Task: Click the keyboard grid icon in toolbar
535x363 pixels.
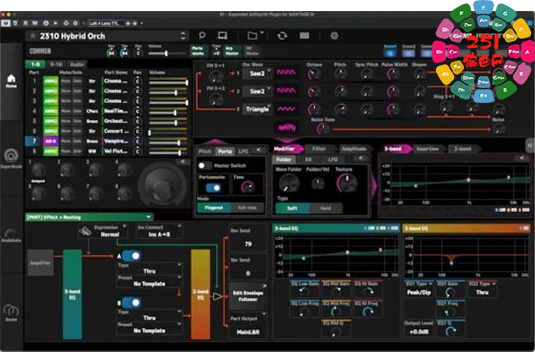Action: coord(304,35)
